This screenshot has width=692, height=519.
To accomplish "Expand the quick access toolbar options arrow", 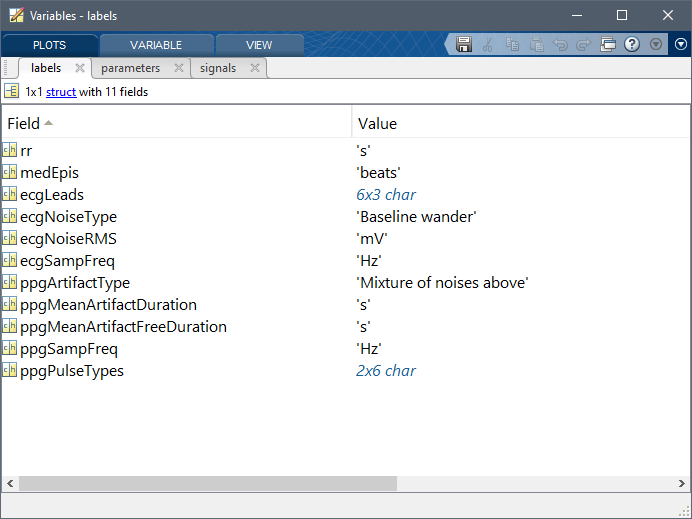I will pyautogui.click(x=656, y=44).
